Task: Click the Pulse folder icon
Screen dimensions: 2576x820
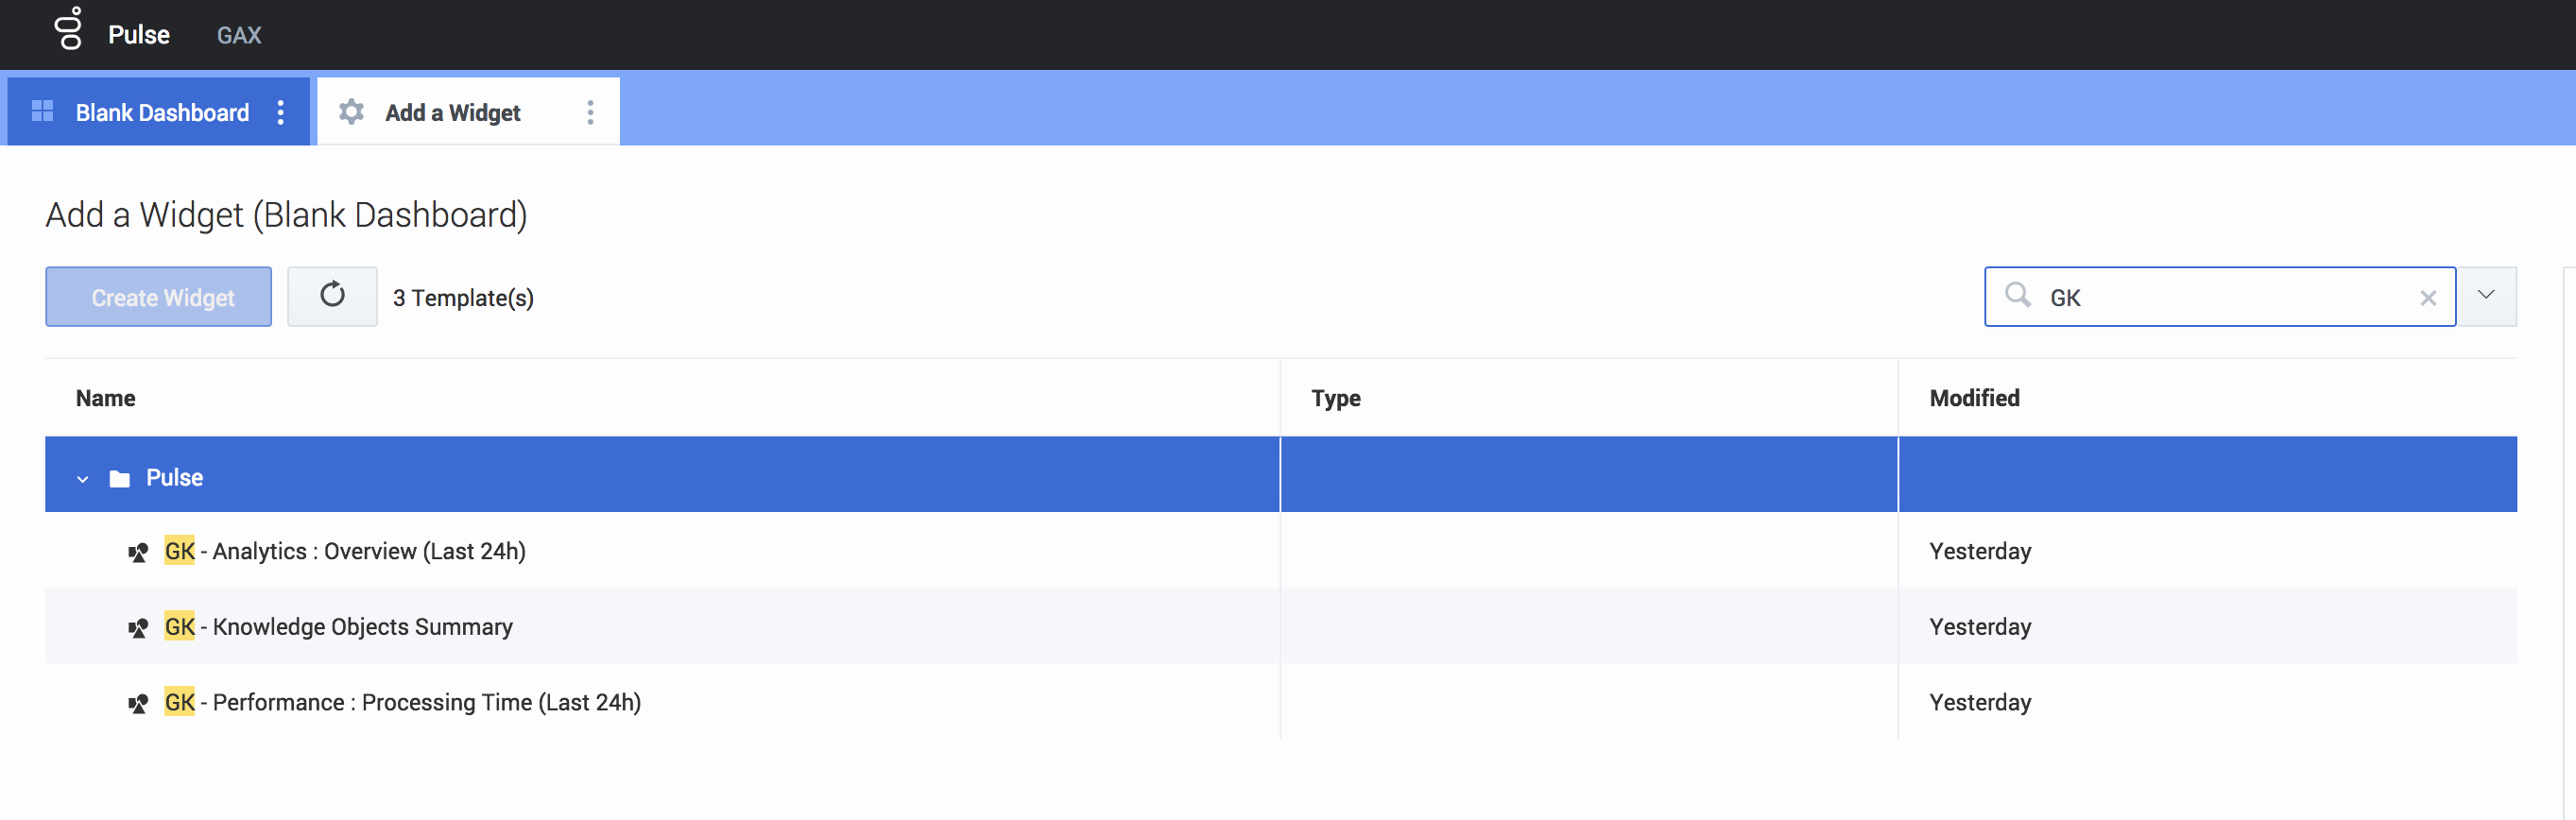Action: [120, 478]
